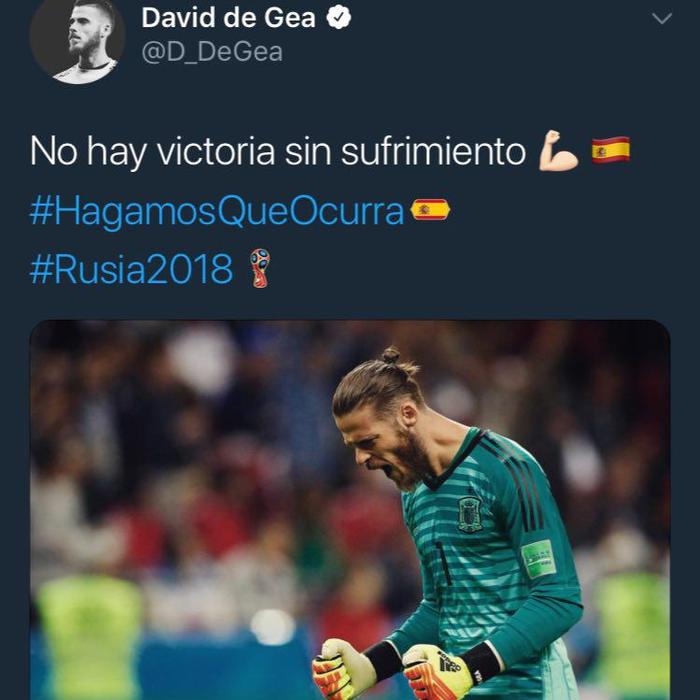Open the #Rusia2018 hashtag
700x700 pixels.
coord(131,269)
